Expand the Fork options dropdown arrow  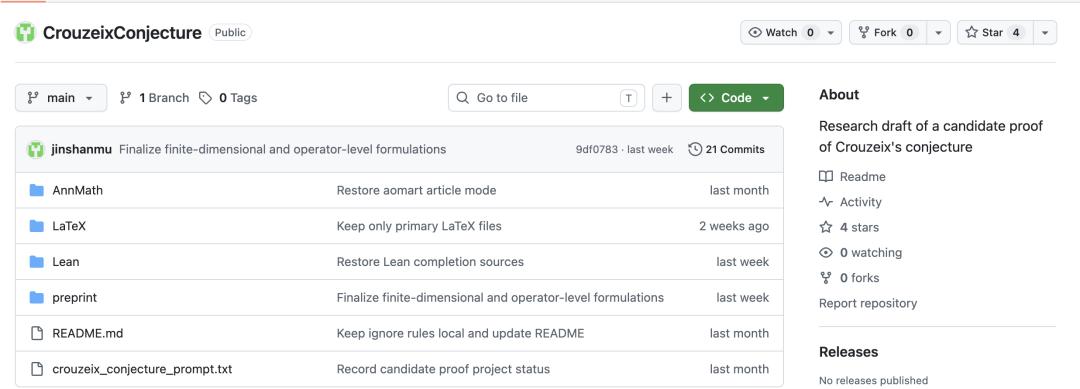[x=938, y=32]
